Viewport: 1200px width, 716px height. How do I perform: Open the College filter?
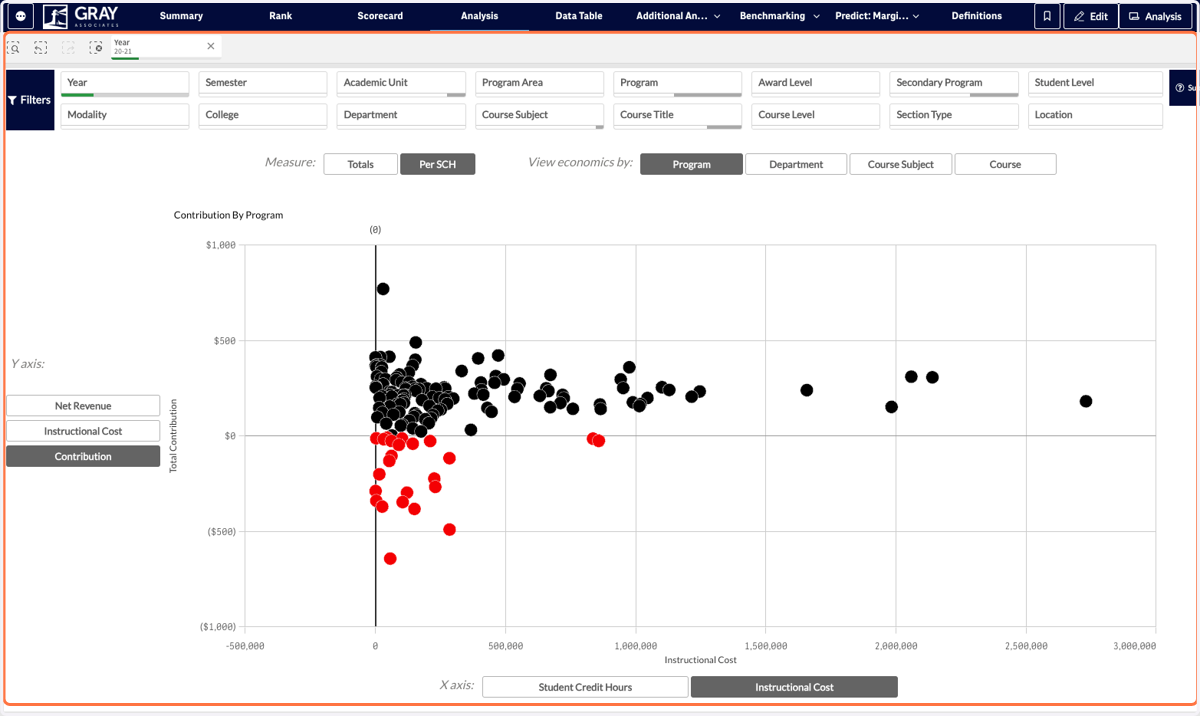point(263,116)
